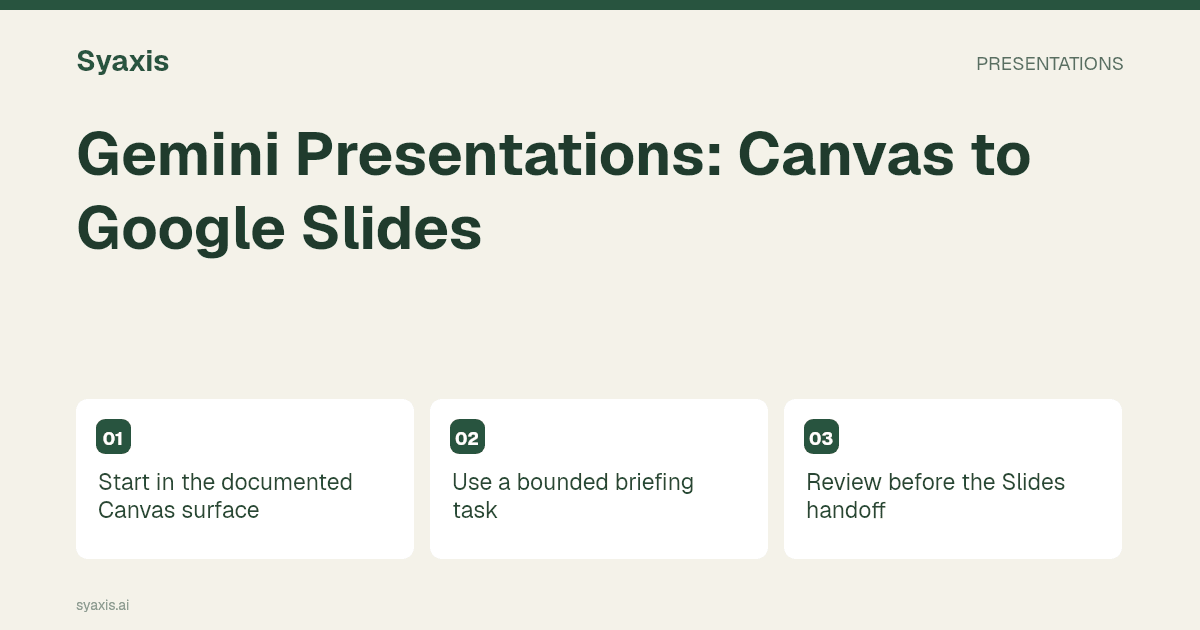Image resolution: width=1200 pixels, height=630 pixels.
Task: Select the "Start in the documented" text line
Action: click(x=225, y=482)
